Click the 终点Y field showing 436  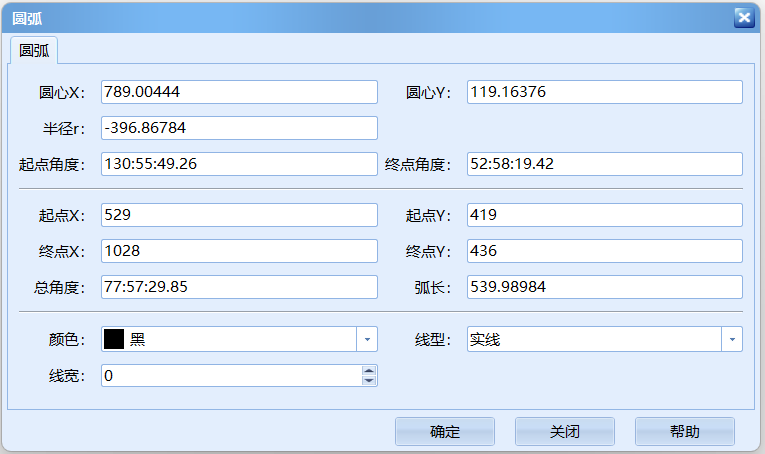[604, 251]
